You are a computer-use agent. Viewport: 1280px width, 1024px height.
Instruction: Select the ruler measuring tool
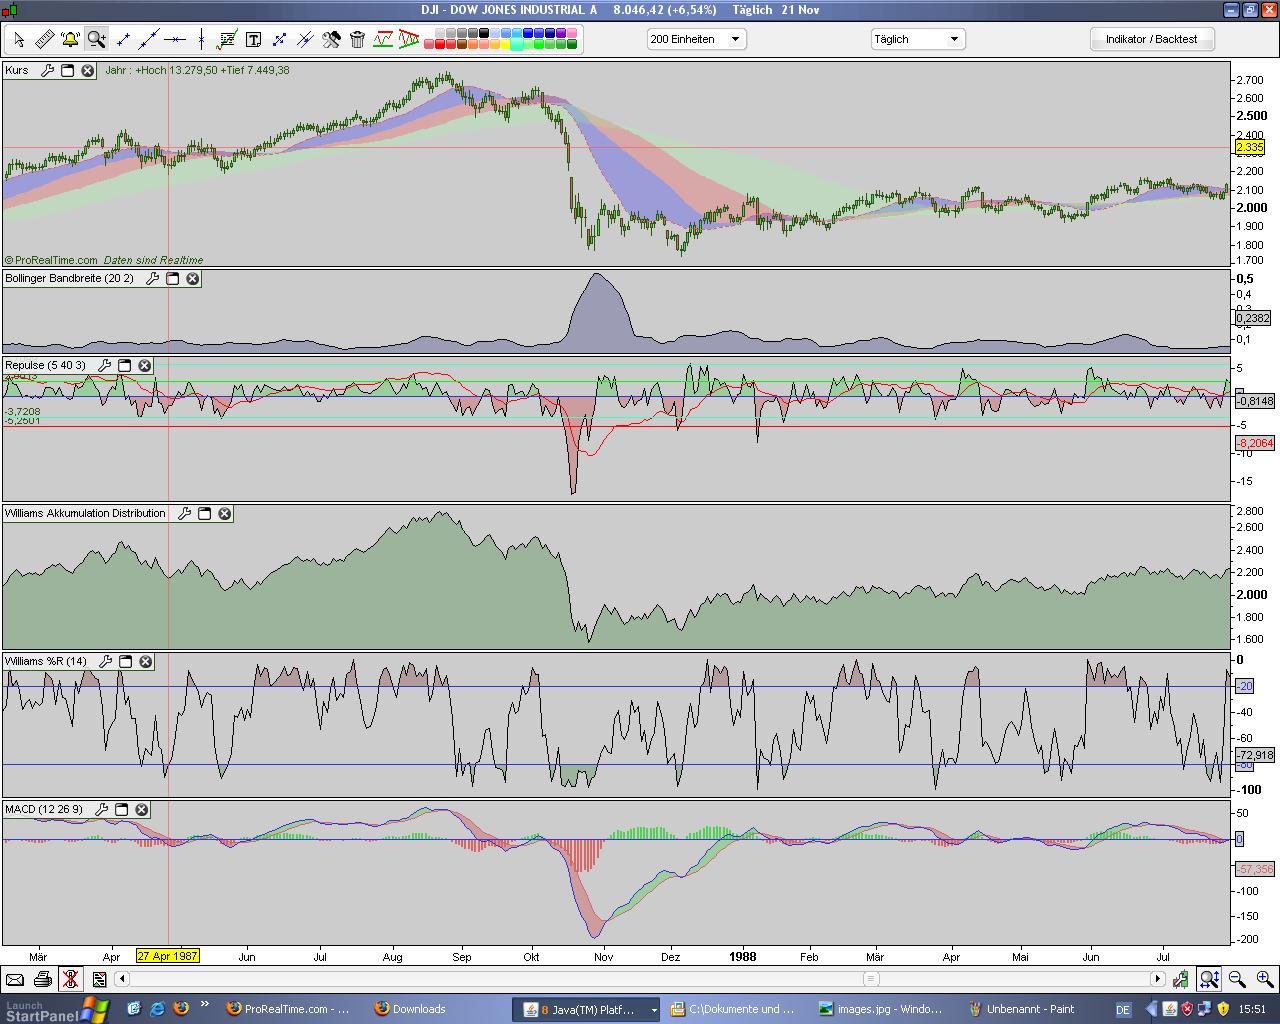click(x=44, y=39)
